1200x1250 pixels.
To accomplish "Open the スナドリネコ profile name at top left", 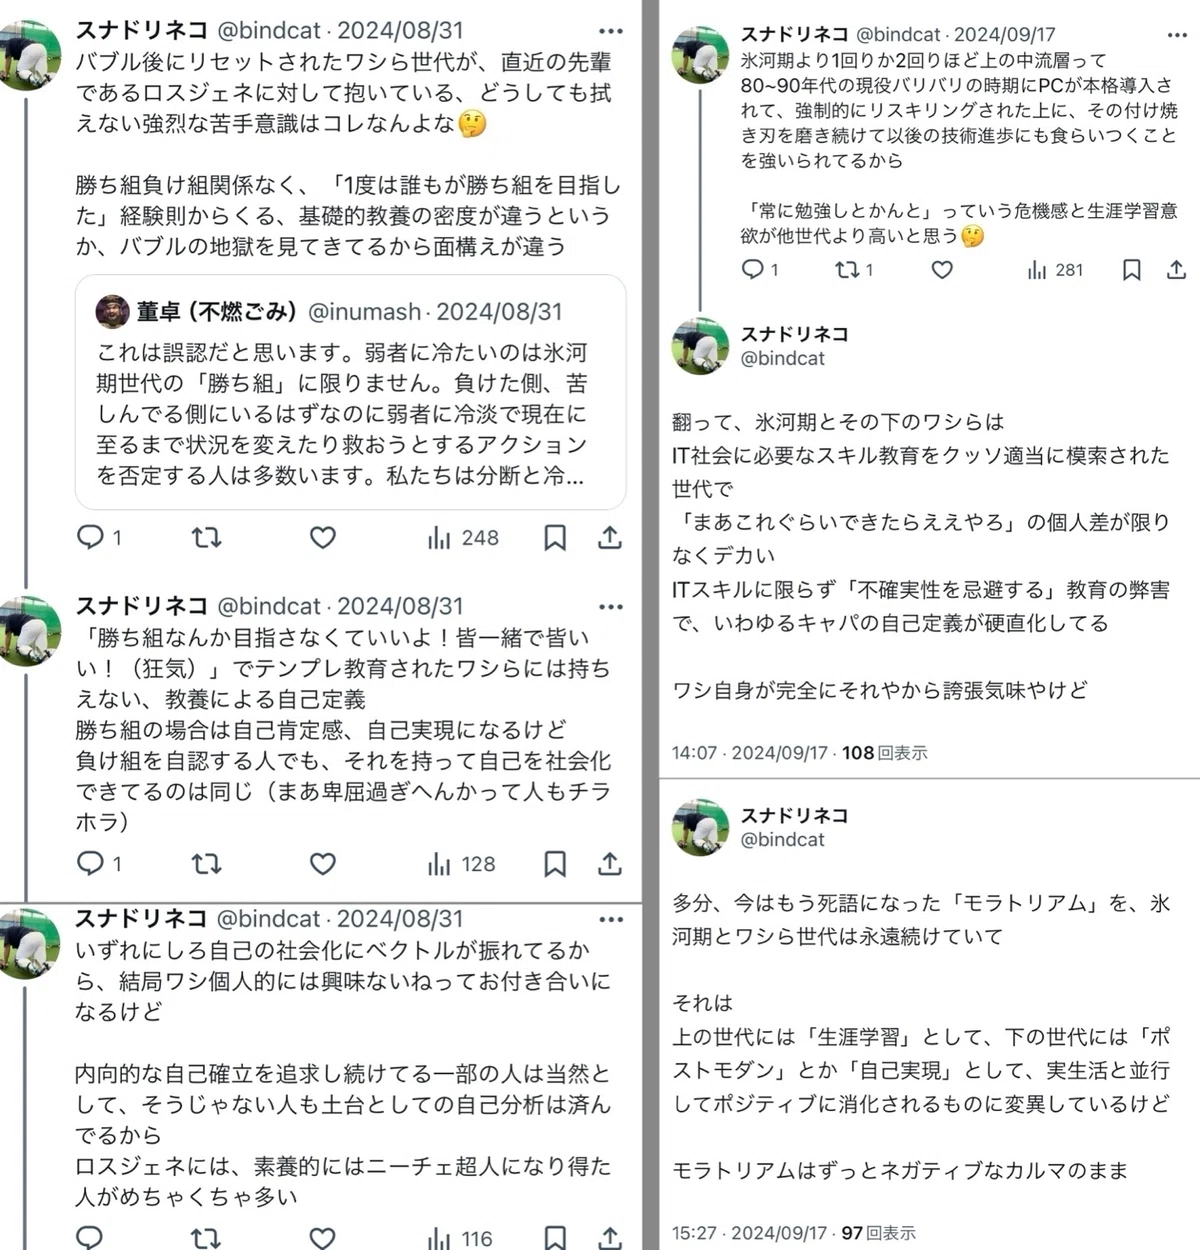I will (142, 31).
